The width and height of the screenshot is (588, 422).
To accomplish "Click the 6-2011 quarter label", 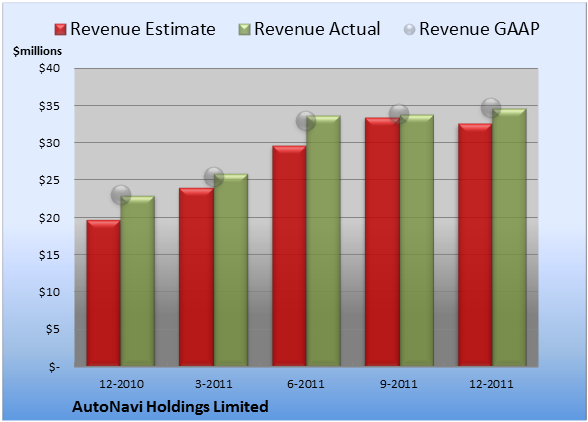I will click(x=306, y=384).
